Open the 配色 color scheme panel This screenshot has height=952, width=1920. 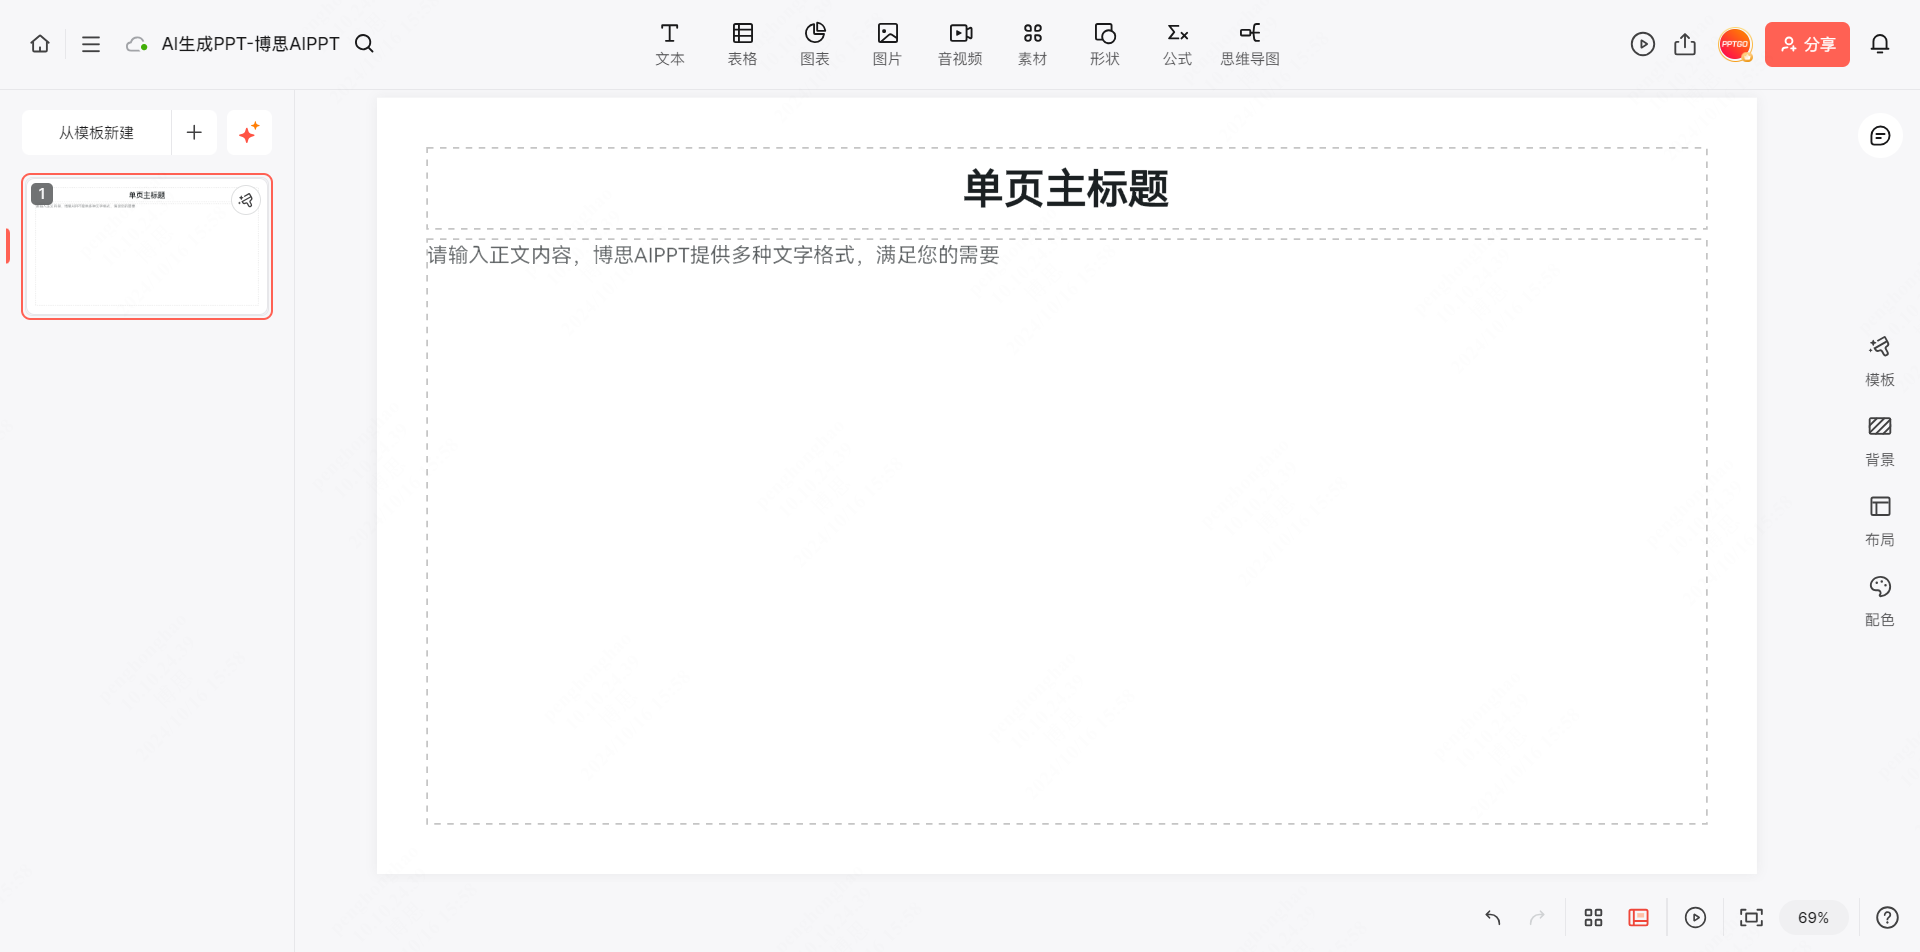tap(1880, 601)
